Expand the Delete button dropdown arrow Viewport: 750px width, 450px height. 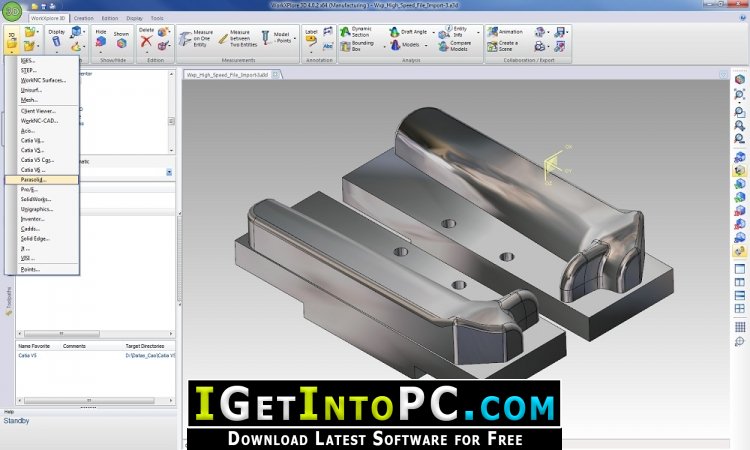(x=146, y=52)
